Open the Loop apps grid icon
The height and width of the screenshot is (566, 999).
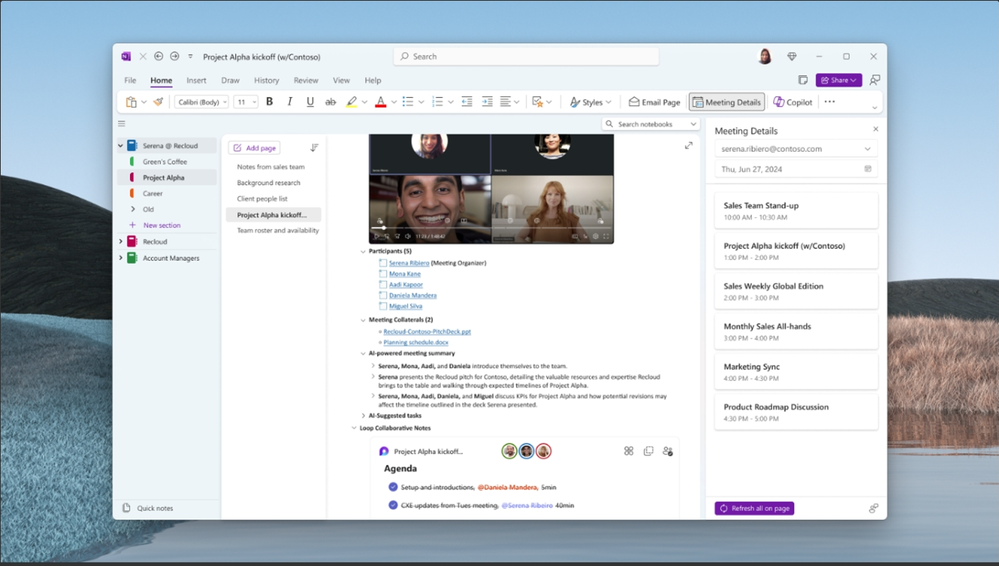click(629, 451)
